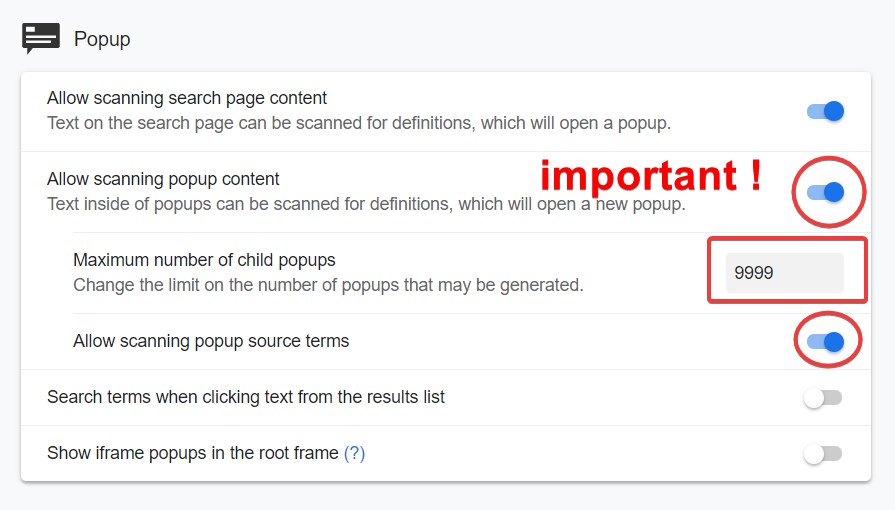Viewport: 895px width, 510px height.
Task: Click the Popup section heading text
Action: 102,39
